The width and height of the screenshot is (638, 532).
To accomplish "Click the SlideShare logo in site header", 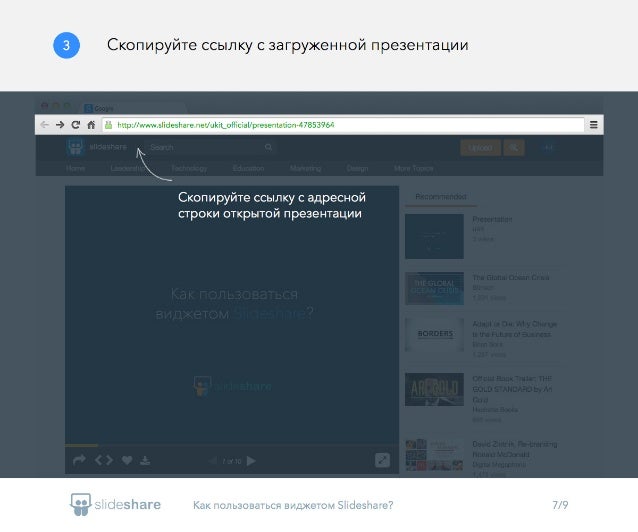I will point(96,147).
